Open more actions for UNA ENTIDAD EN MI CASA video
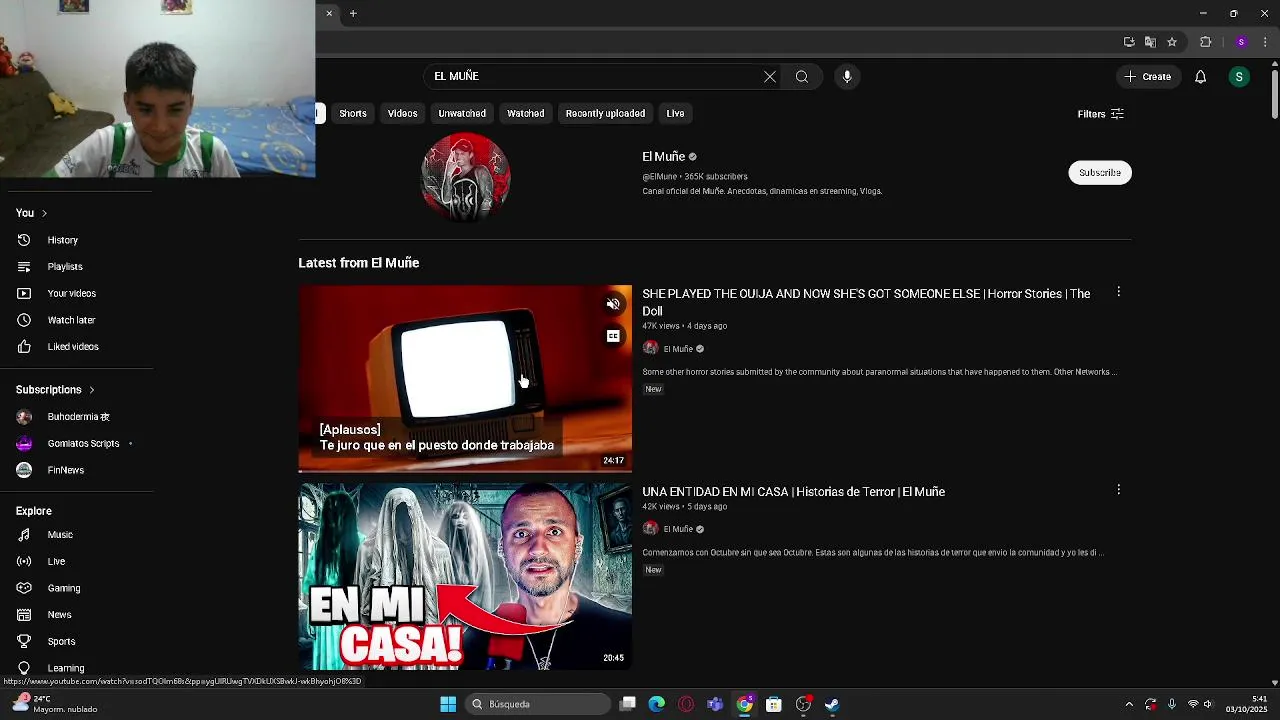This screenshot has width=1280, height=720. [1119, 490]
